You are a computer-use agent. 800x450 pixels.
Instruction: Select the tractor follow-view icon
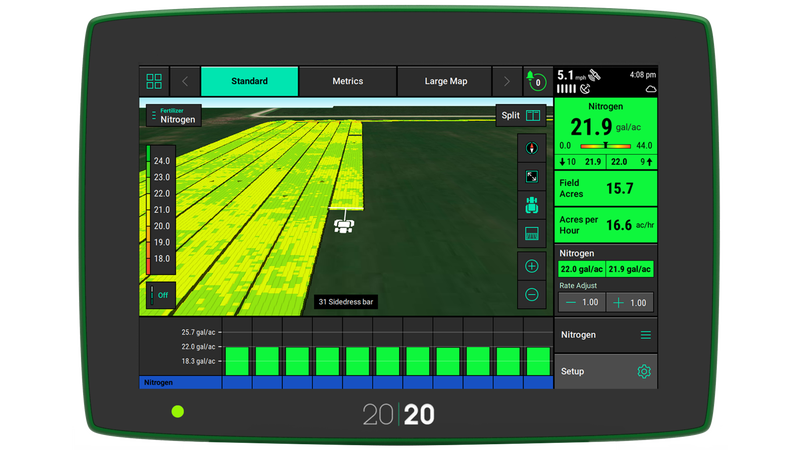[532, 205]
